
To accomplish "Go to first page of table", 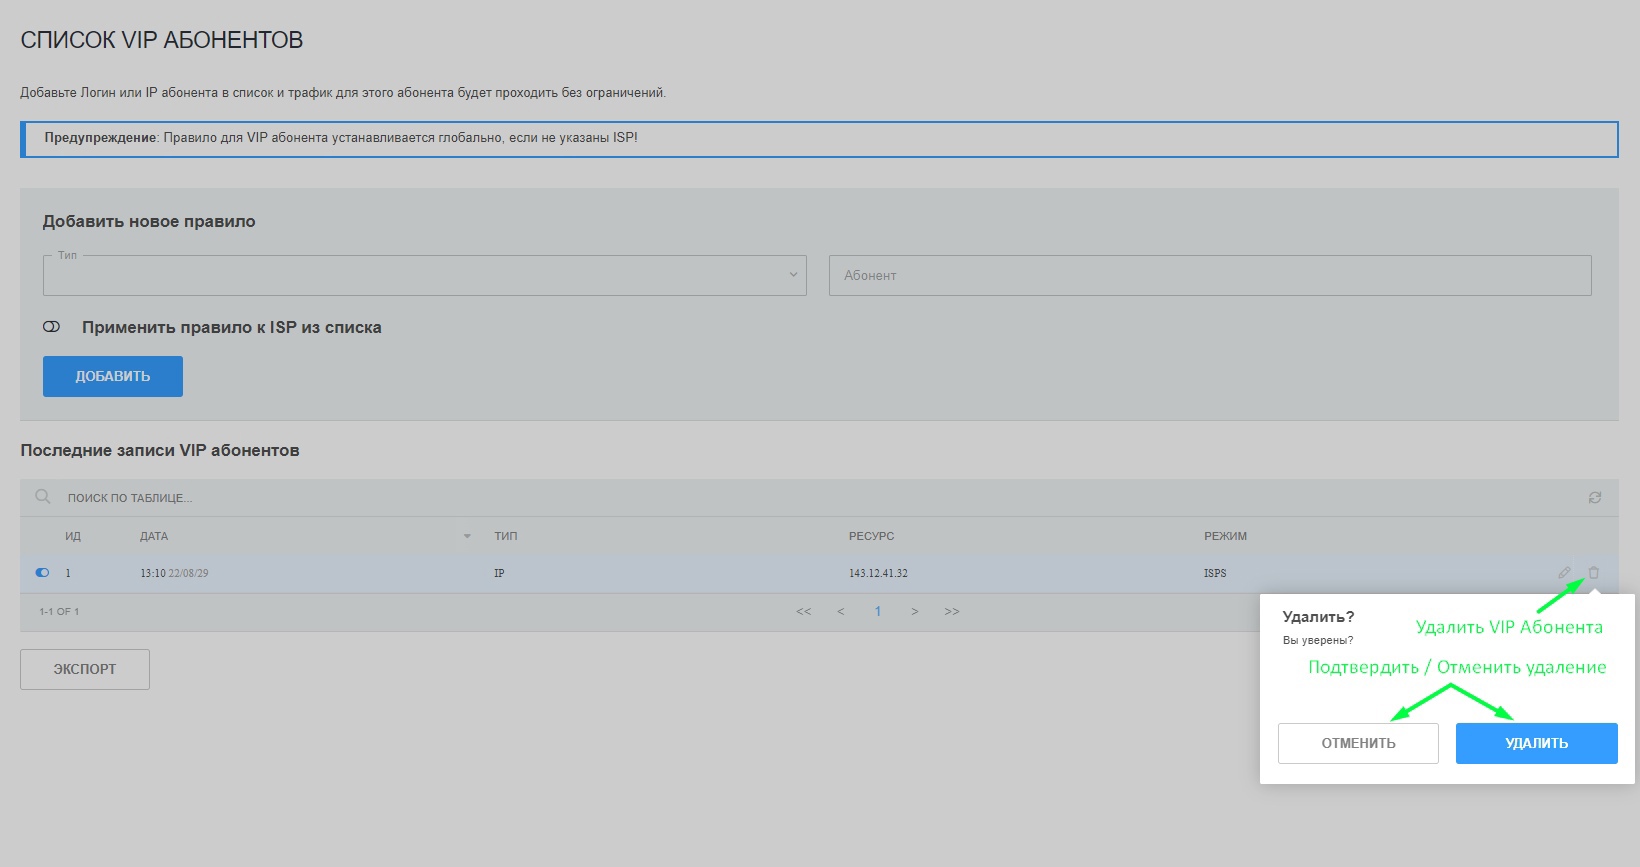I will (x=803, y=612).
